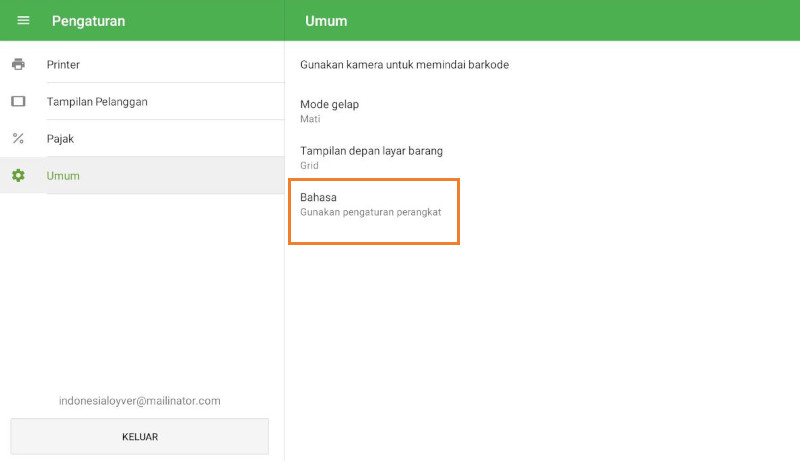Open Tampilan Pelanggan settings label

(x=104, y=101)
